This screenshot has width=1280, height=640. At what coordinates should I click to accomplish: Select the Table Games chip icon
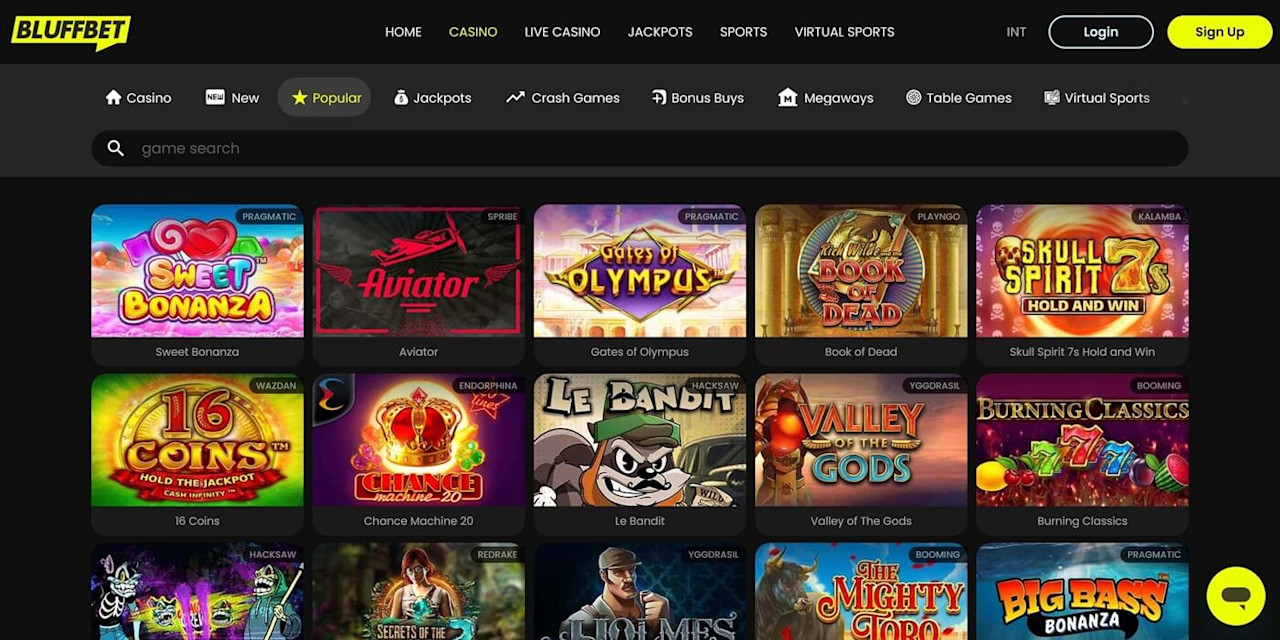coord(913,97)
